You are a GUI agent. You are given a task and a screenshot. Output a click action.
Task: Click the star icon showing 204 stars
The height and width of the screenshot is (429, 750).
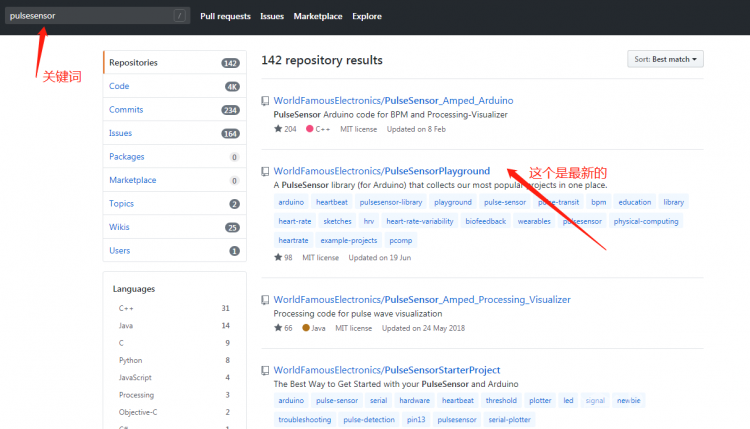(x=278, y=129)
